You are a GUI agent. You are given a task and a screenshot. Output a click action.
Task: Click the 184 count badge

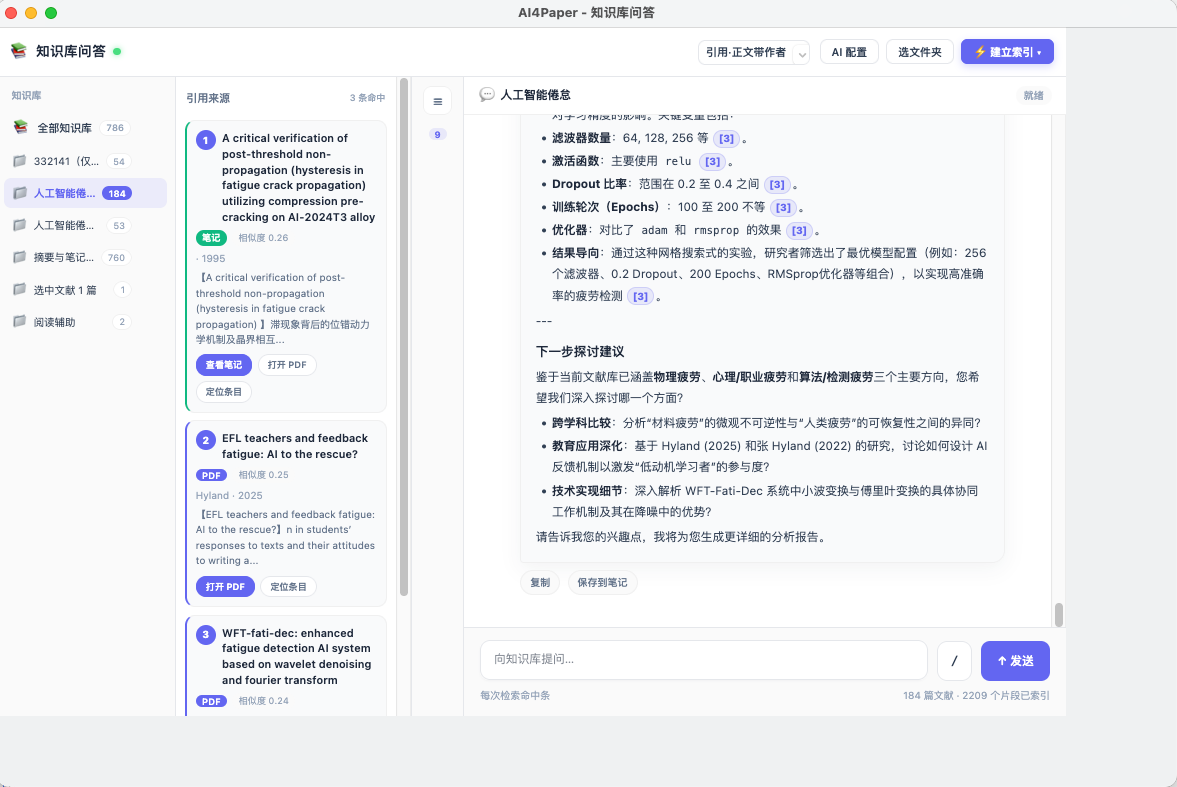click(x=117, y=193)
